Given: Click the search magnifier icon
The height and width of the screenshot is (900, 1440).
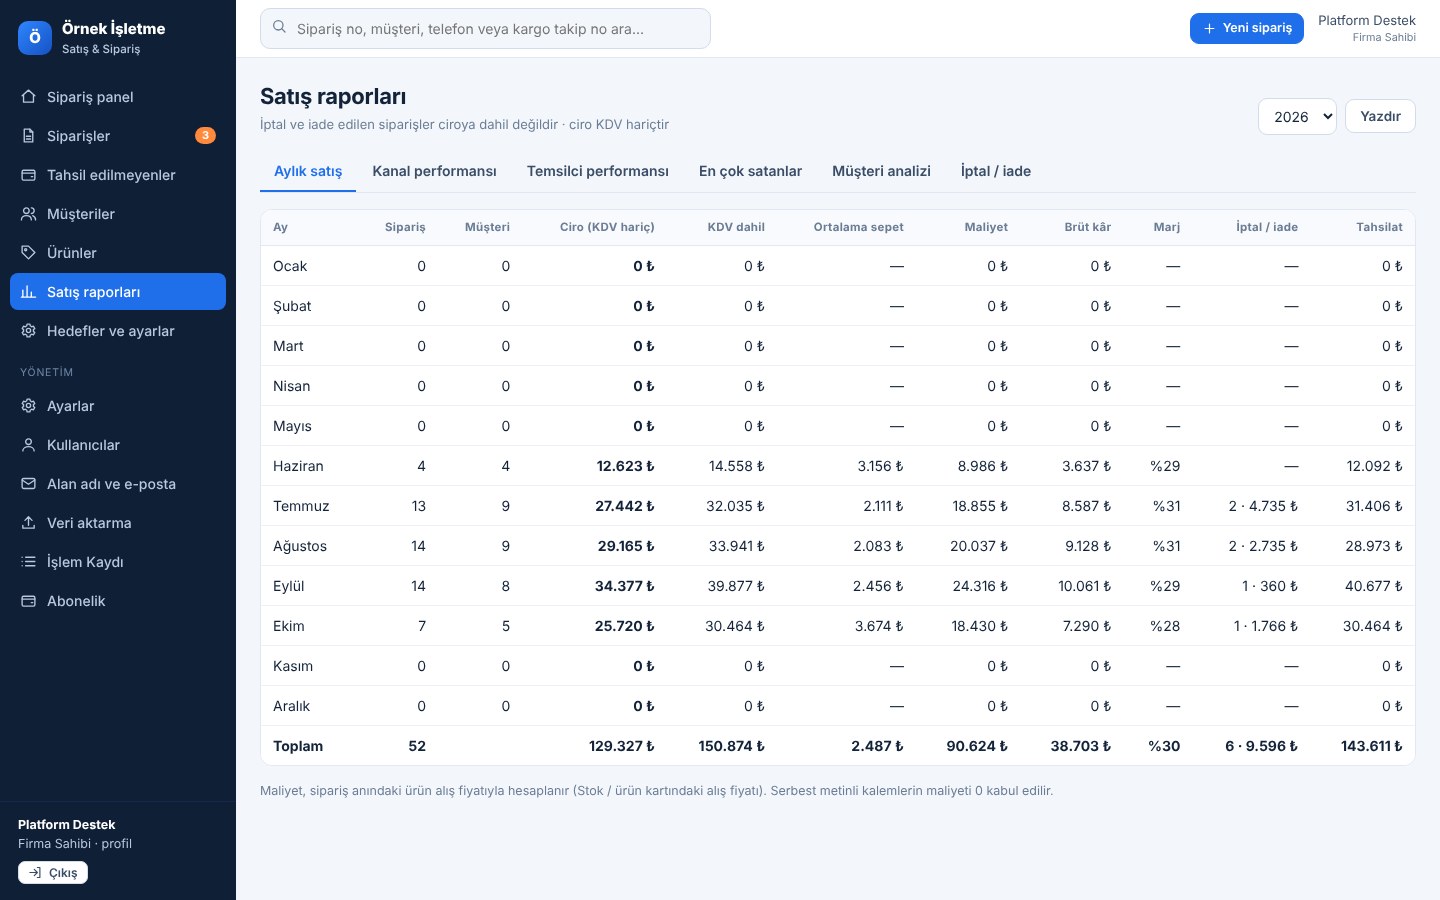Looking at the screenshot, I should click(x=280, y=28).
